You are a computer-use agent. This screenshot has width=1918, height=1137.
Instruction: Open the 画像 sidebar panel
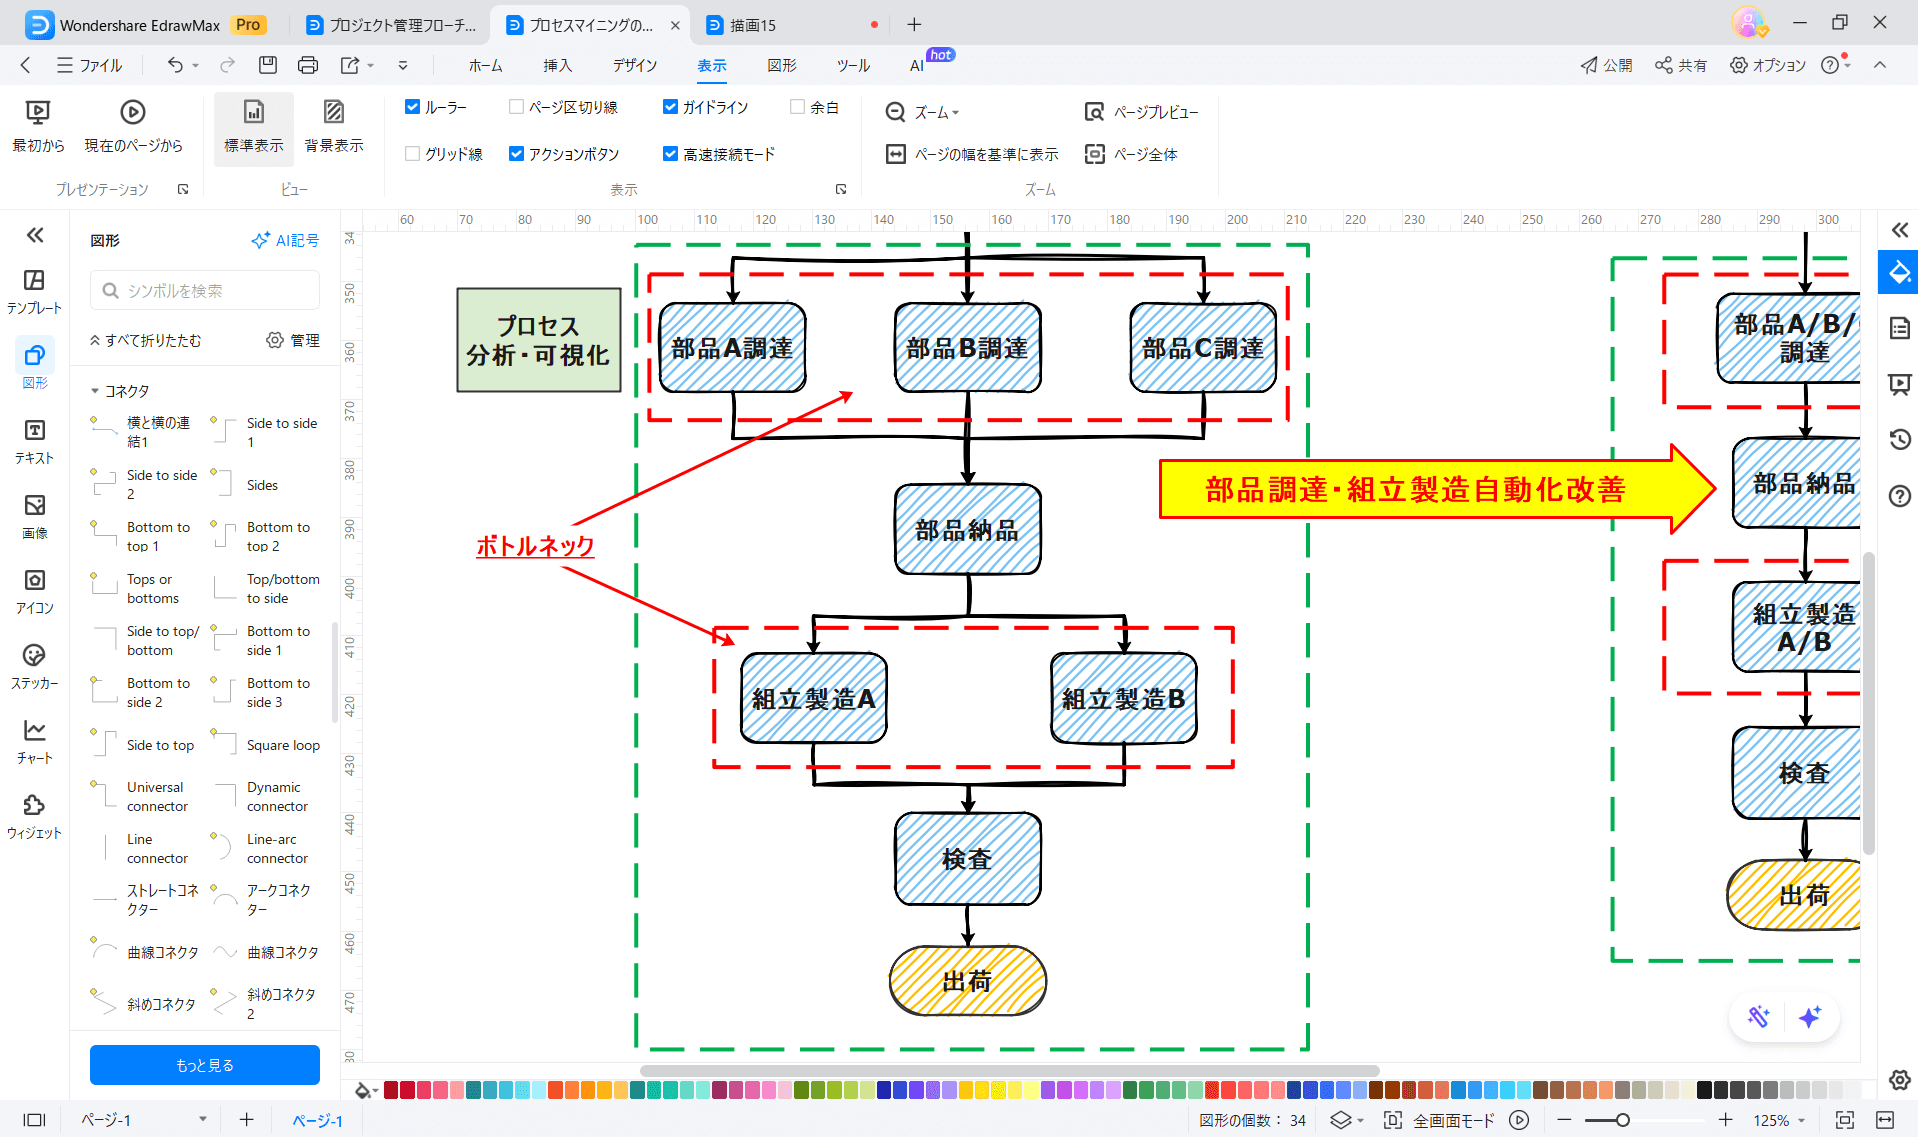35,516
